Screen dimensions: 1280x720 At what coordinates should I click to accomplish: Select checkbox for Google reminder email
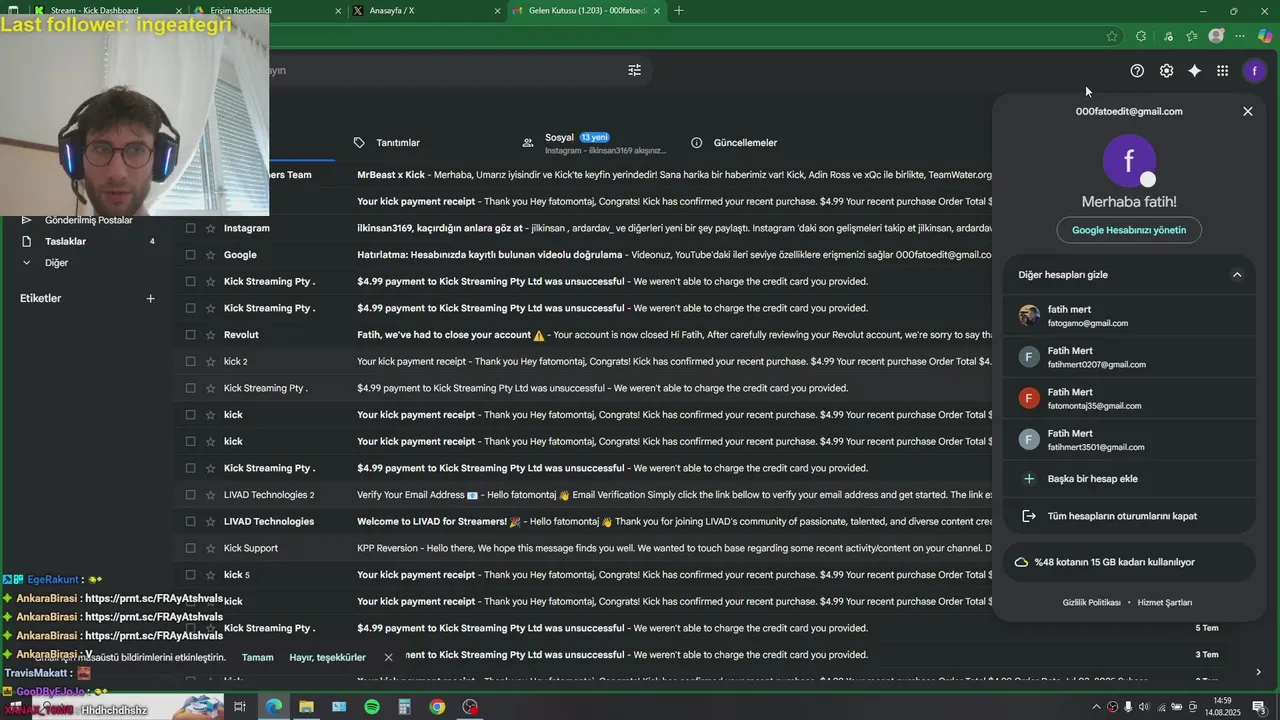pos(190,255)
